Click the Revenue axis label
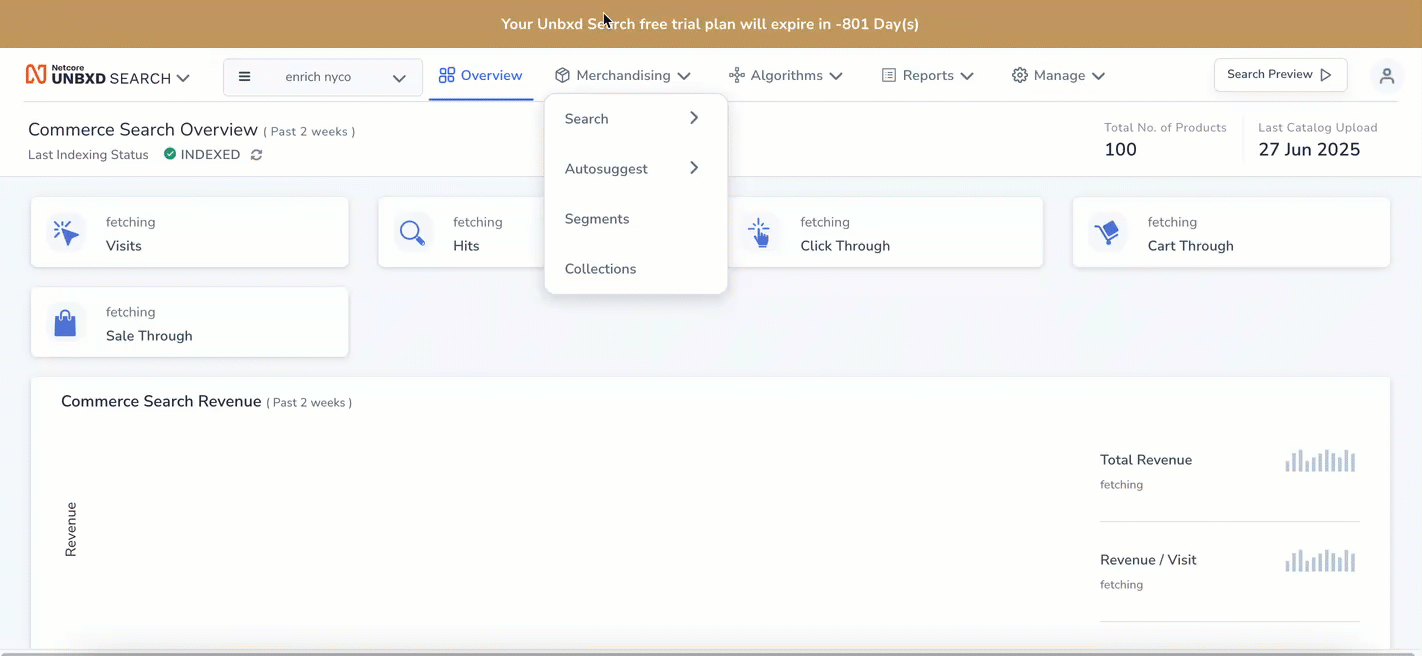 tap(71, 529)
